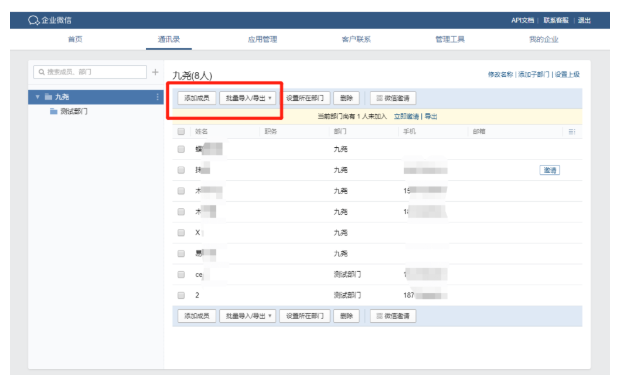The image size is (624, 386).
Task: Click the 九尧(8人) department title
Action: (192, 76)
